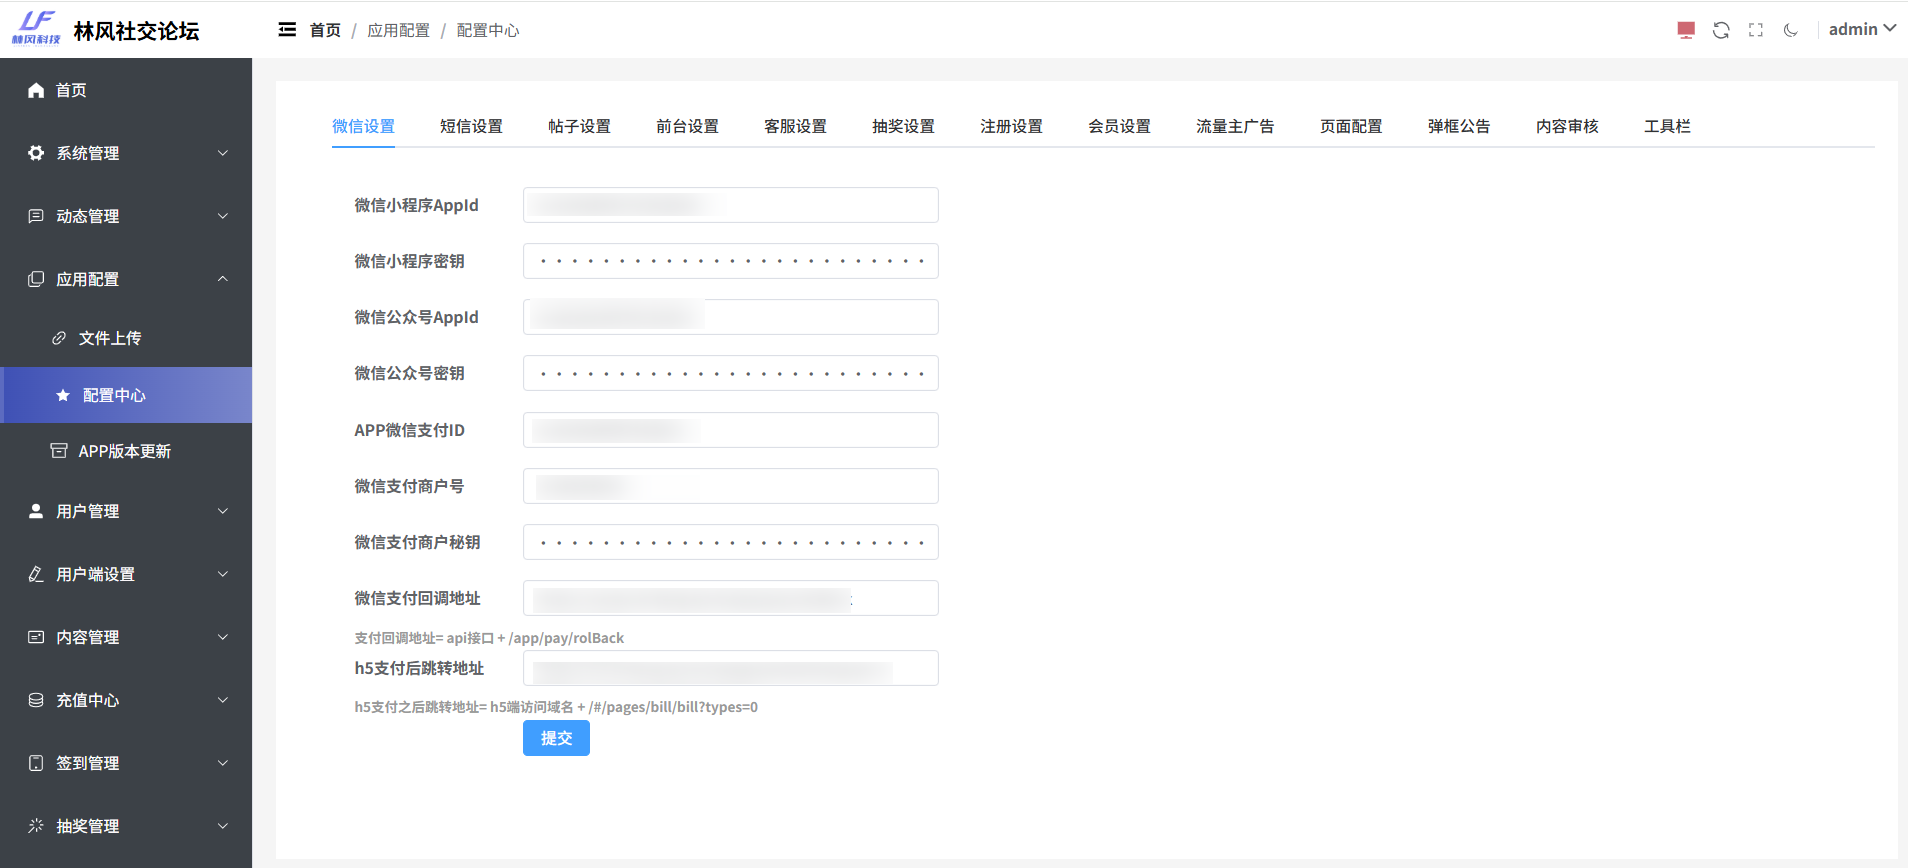Expand the 用户管理 menu chevron
This screenshot has height=868, width=1908.
[223, 511]
